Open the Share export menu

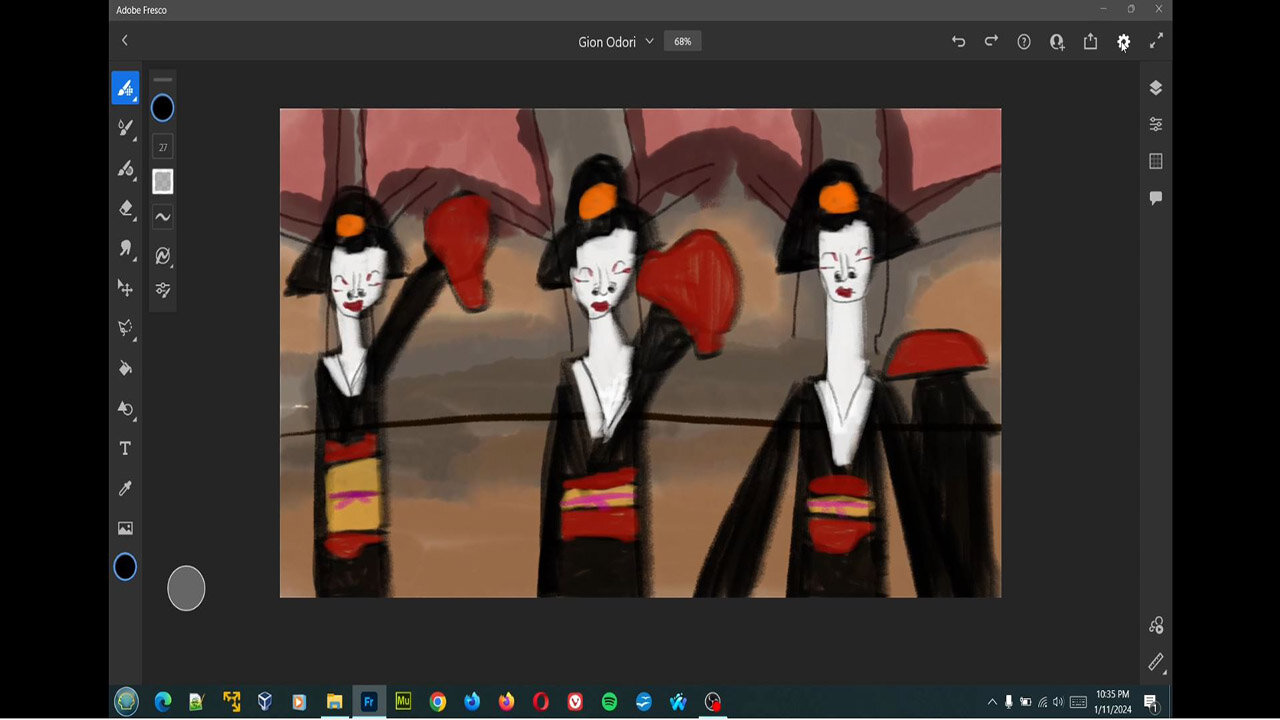tap(1091, 42)
